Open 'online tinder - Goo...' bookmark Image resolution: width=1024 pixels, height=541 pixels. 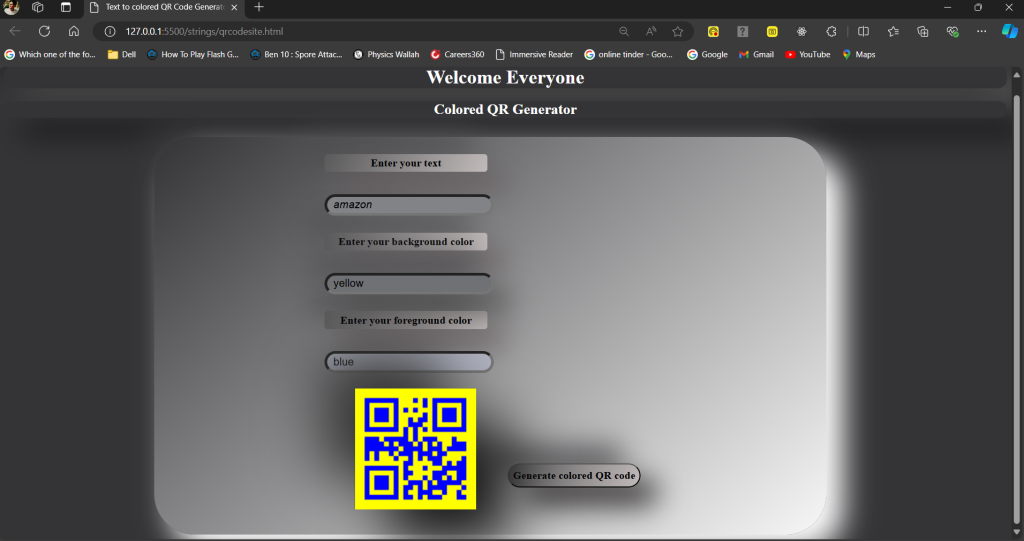click(x=628, y=55)
